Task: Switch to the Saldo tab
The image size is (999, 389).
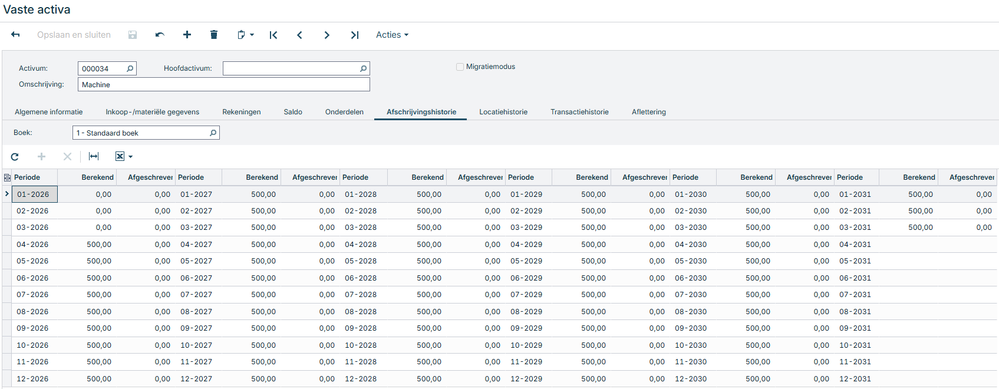Action: click(293, 112)
